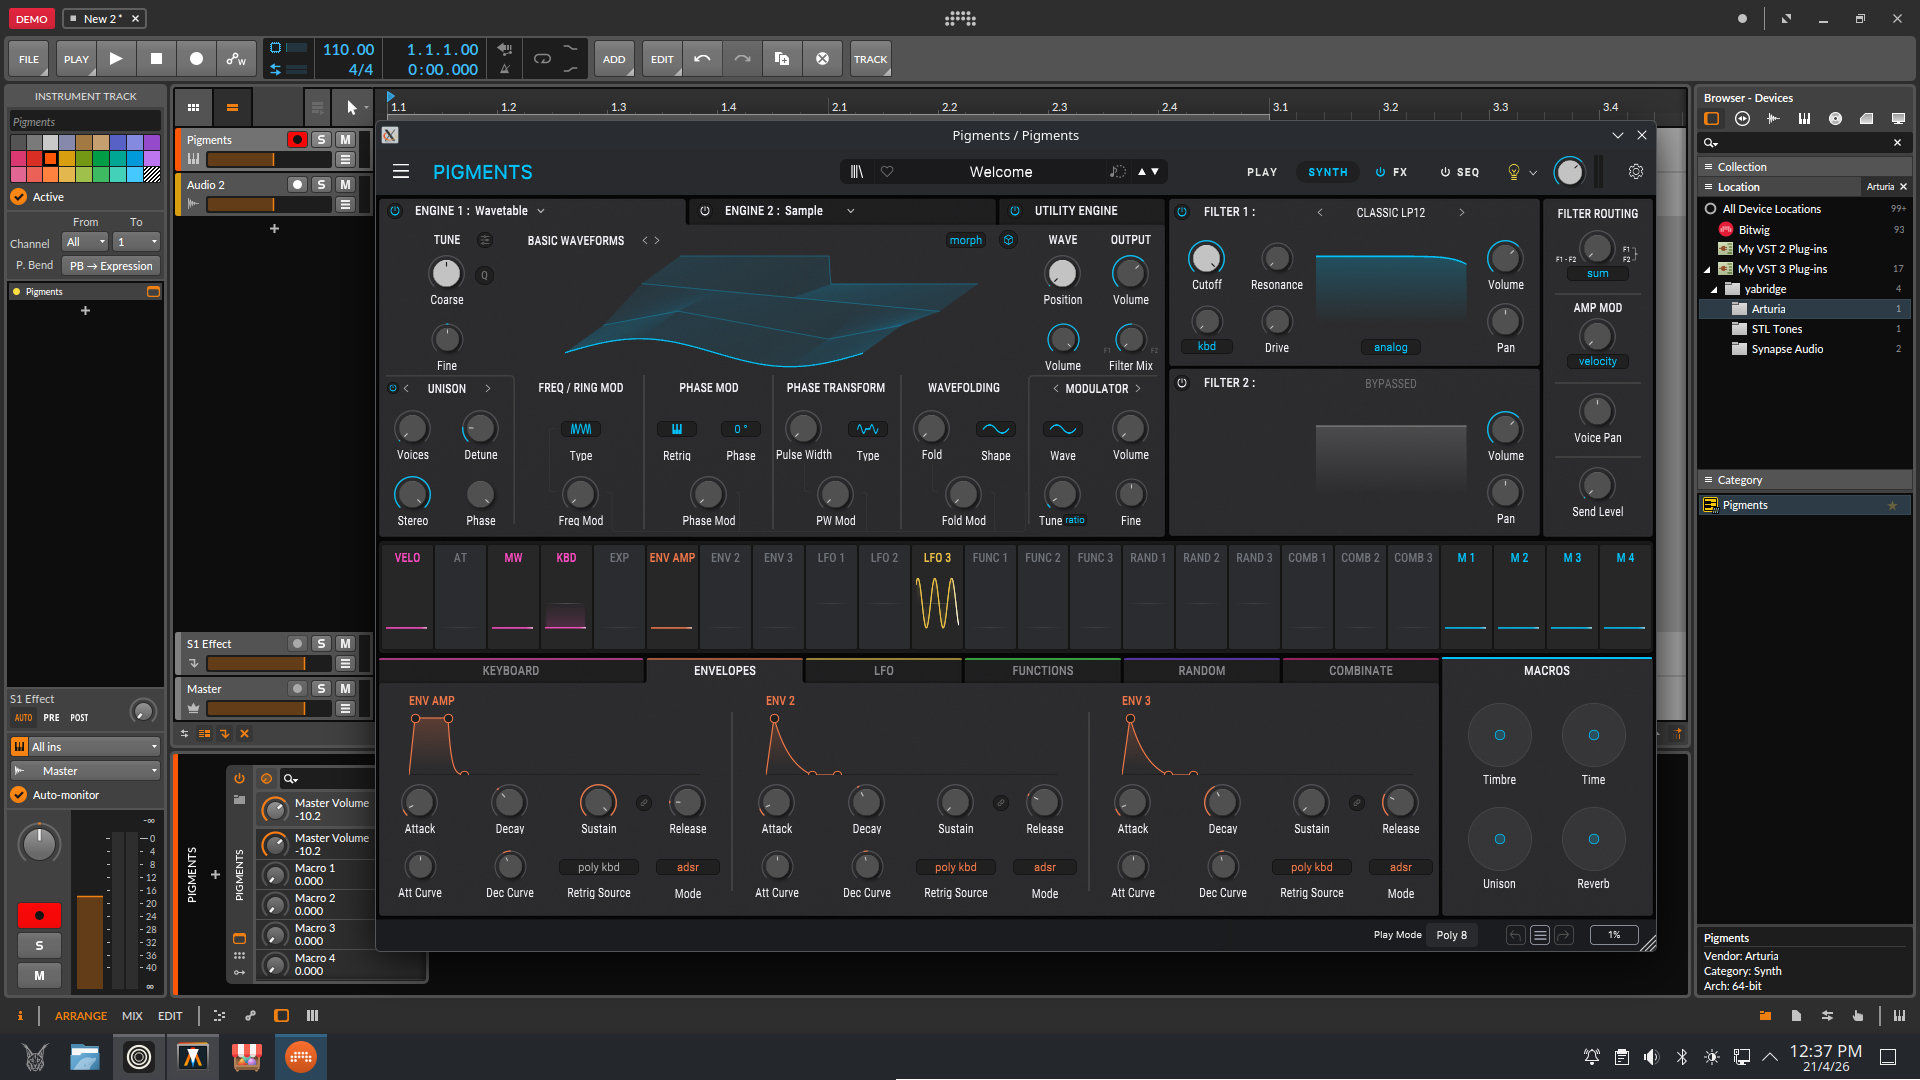Mute the S1 Effect track
This screenshot has height=1080, width=1920.
pyautogui.click(x=345, y=644)
